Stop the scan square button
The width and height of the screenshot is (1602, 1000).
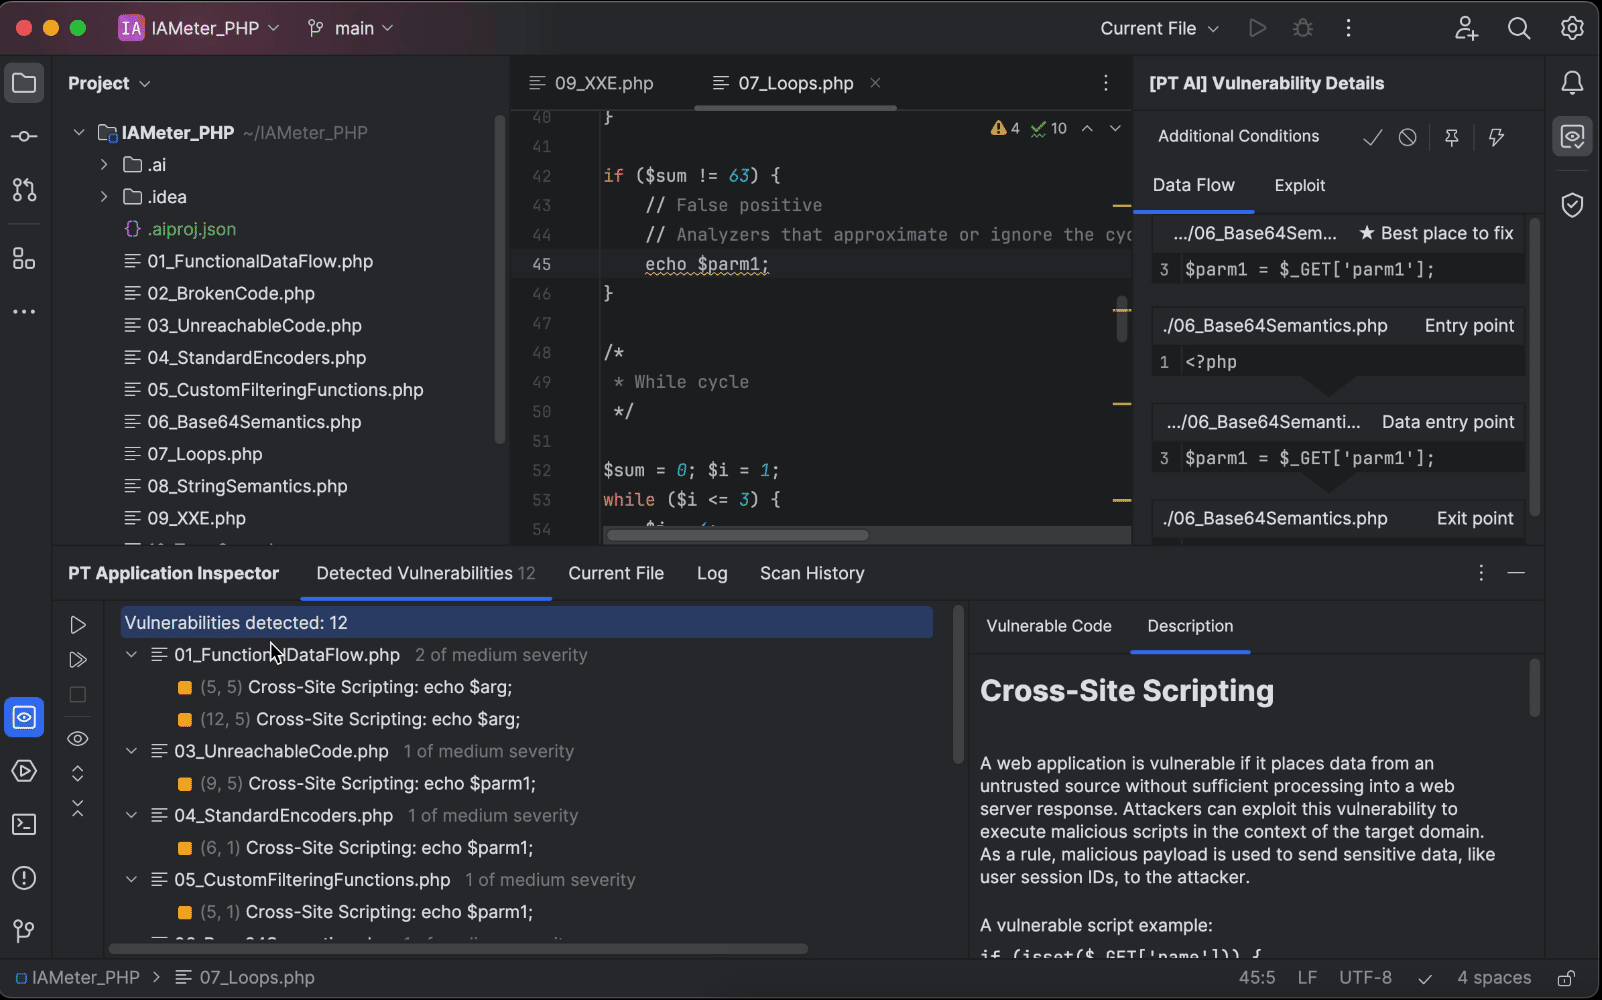78,694
